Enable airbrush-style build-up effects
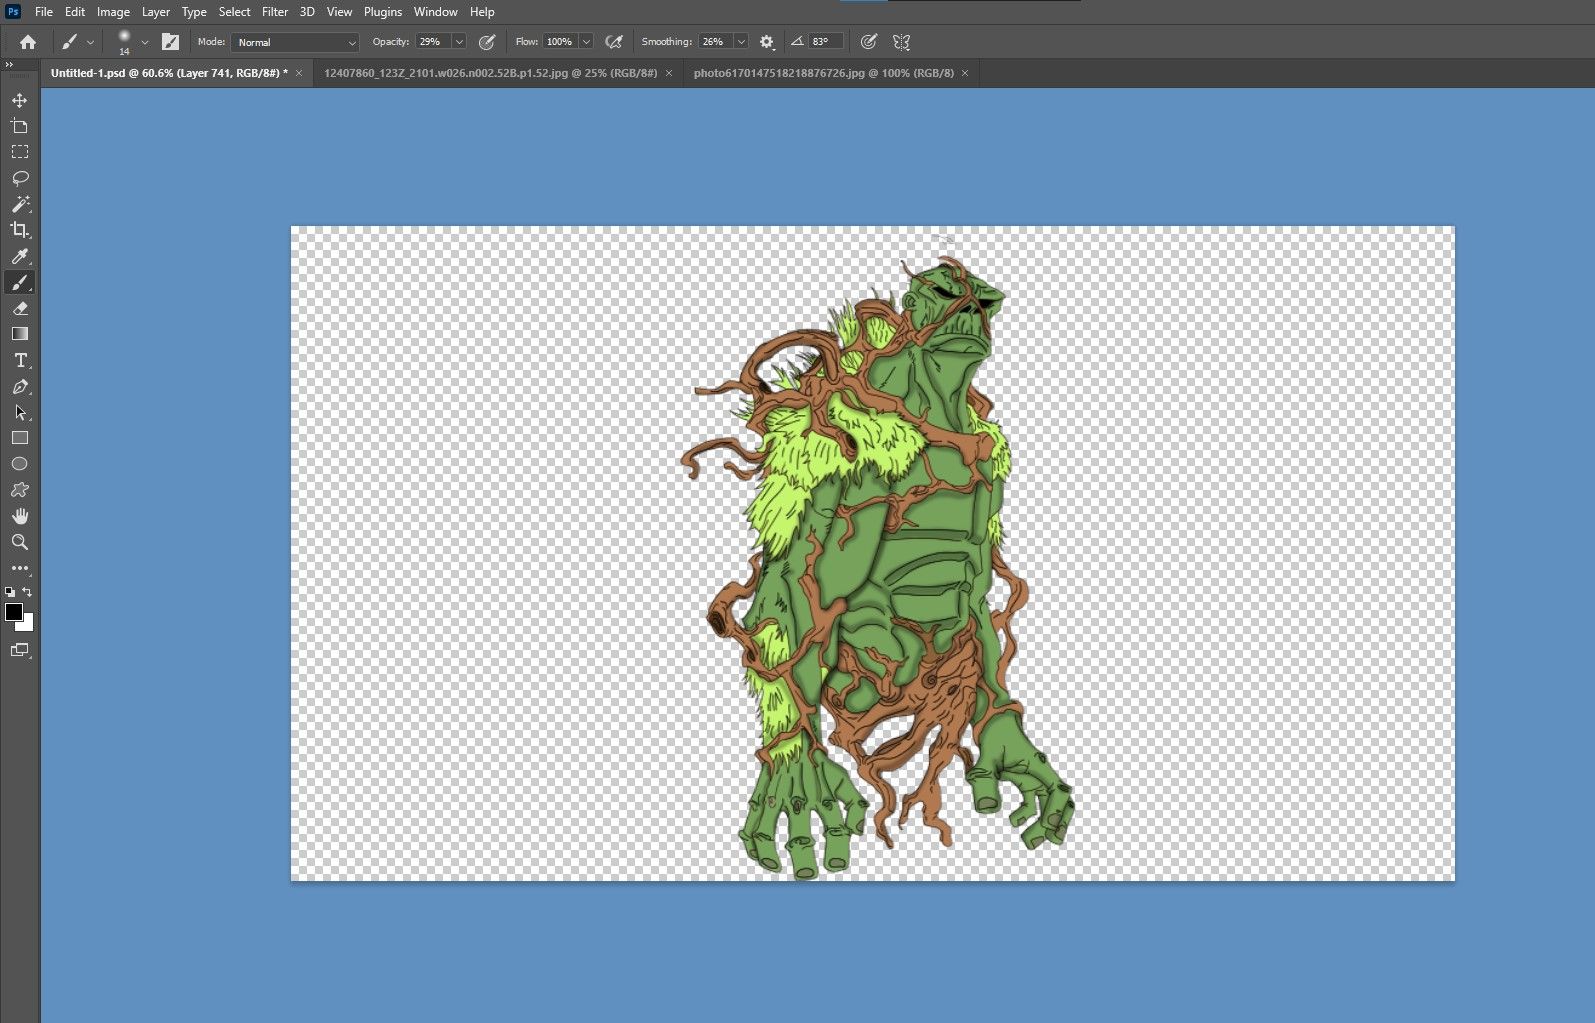The width and height of the screenshot is (1595, 1023). pos(614,42)
